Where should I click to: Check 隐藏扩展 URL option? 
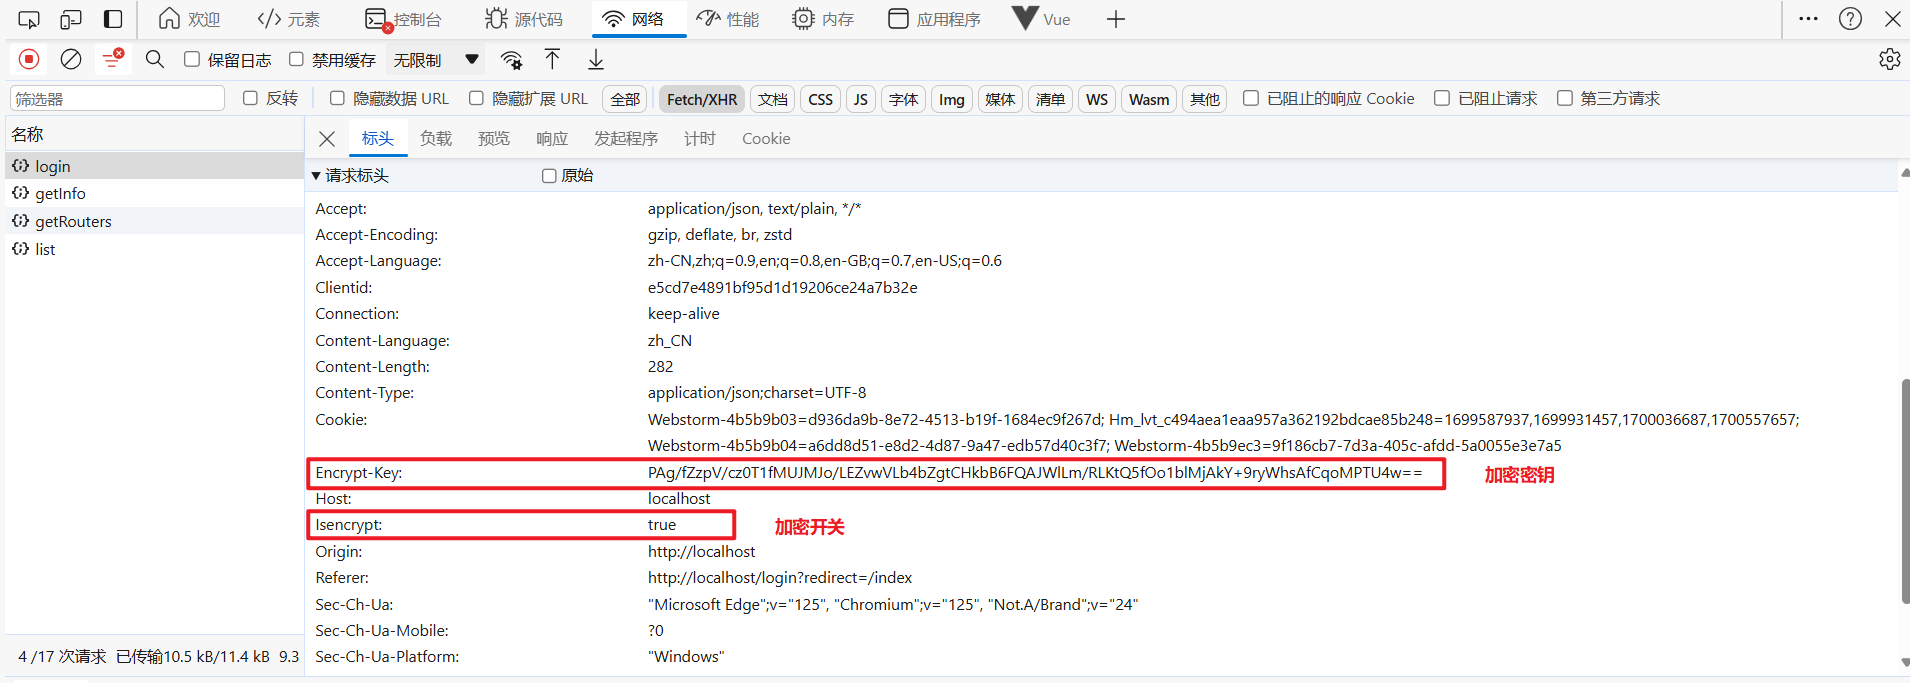(476, 98)
